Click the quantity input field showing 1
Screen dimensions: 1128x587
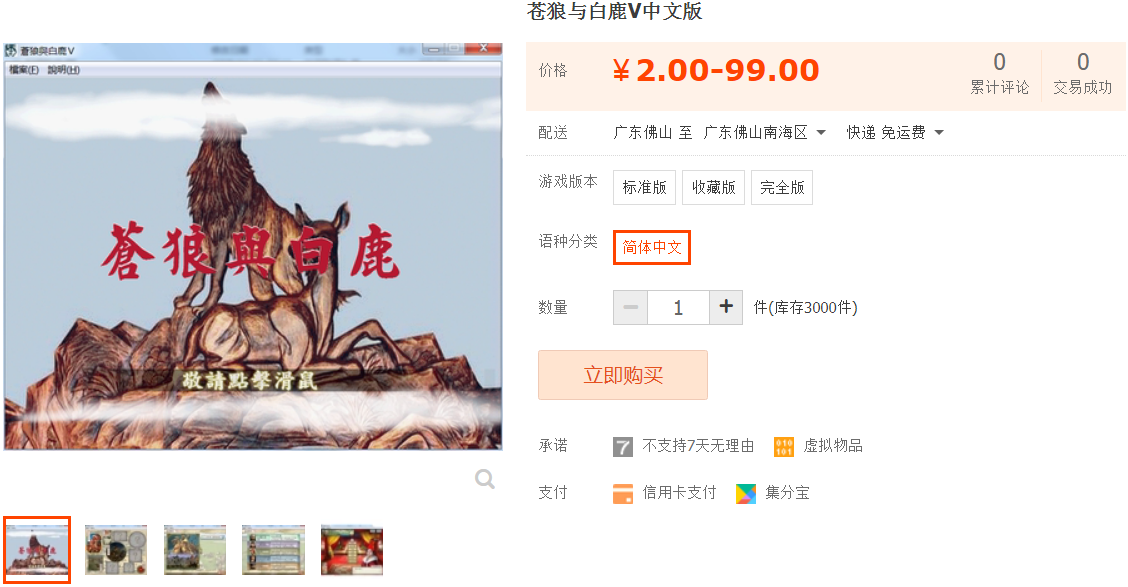coord(678,307)
